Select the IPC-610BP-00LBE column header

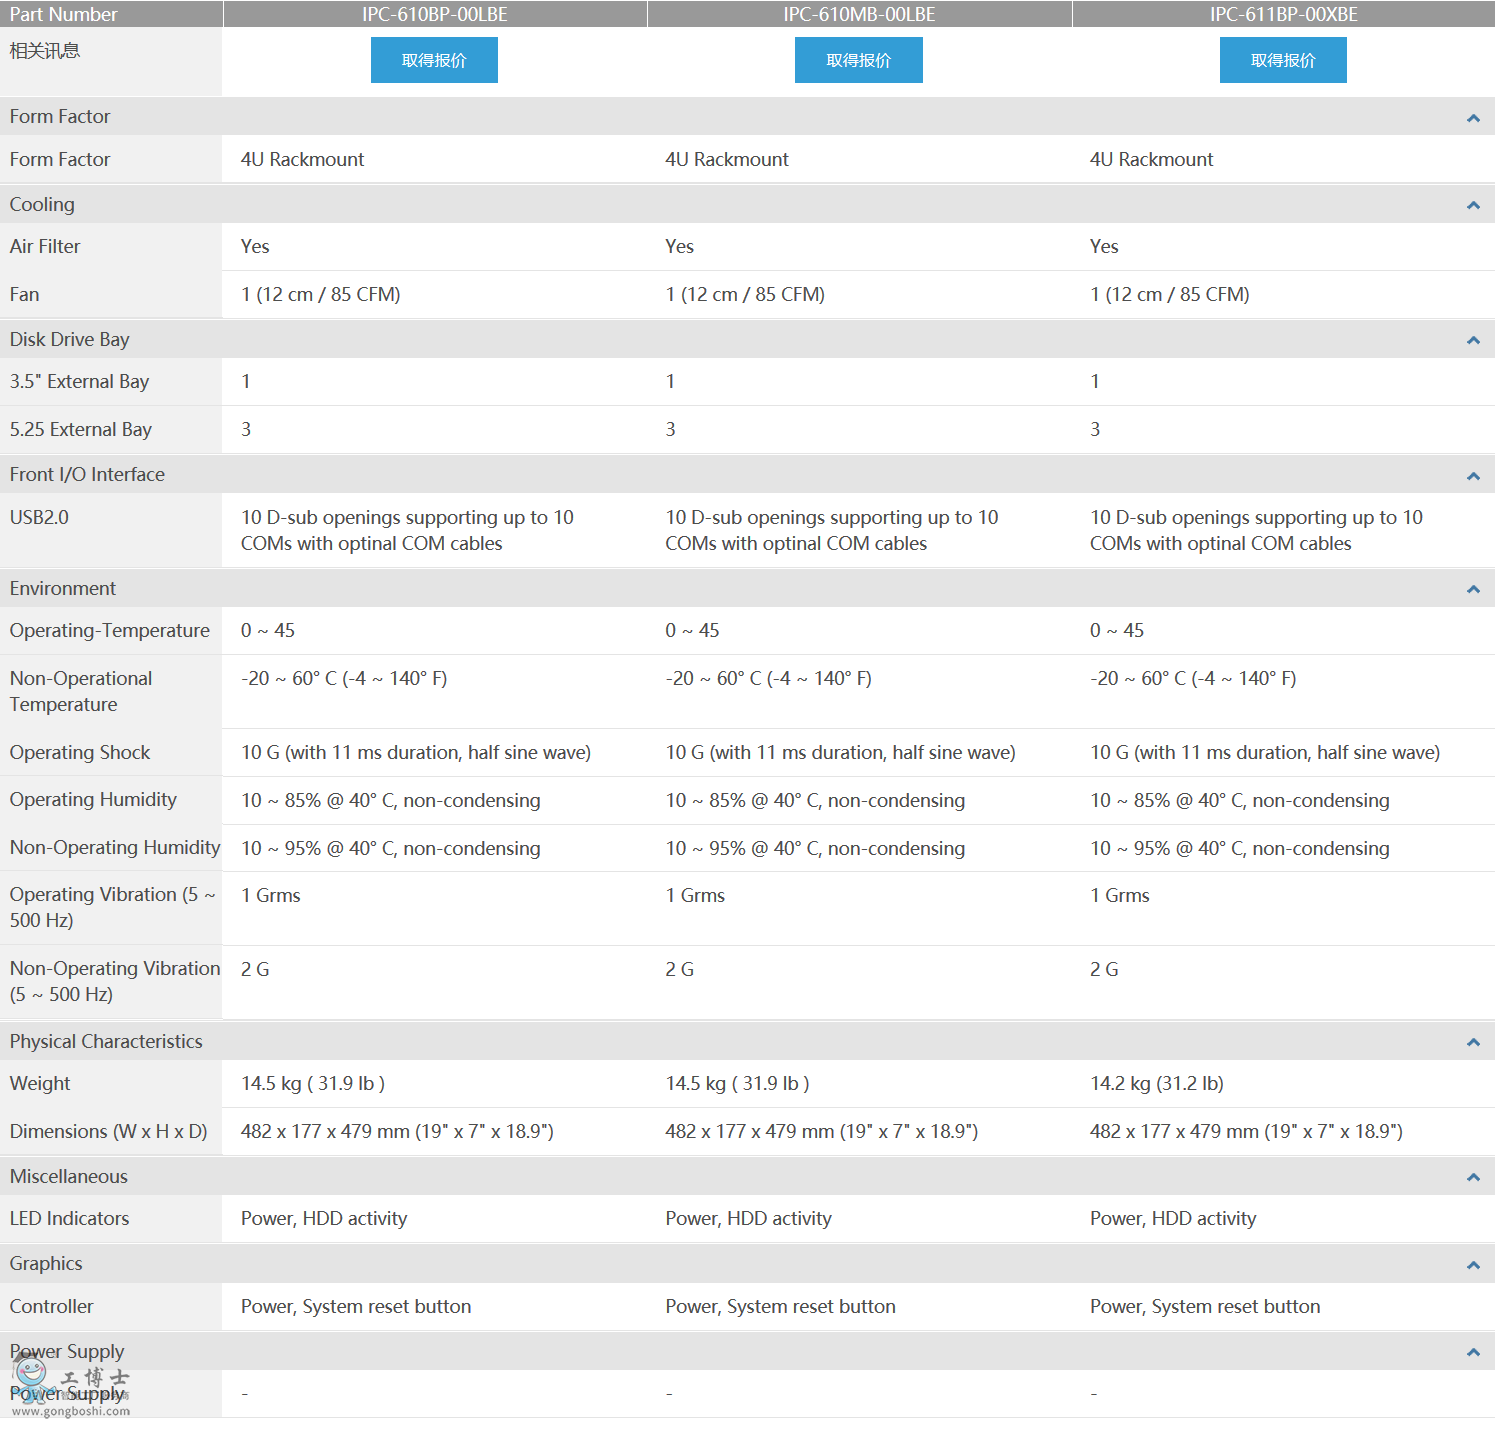coord(434,14)
